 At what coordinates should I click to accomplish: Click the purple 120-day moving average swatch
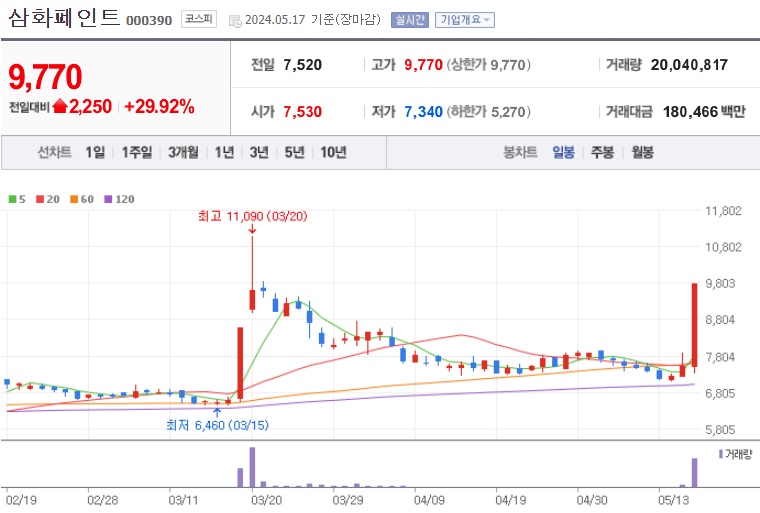tap(108, 199)
